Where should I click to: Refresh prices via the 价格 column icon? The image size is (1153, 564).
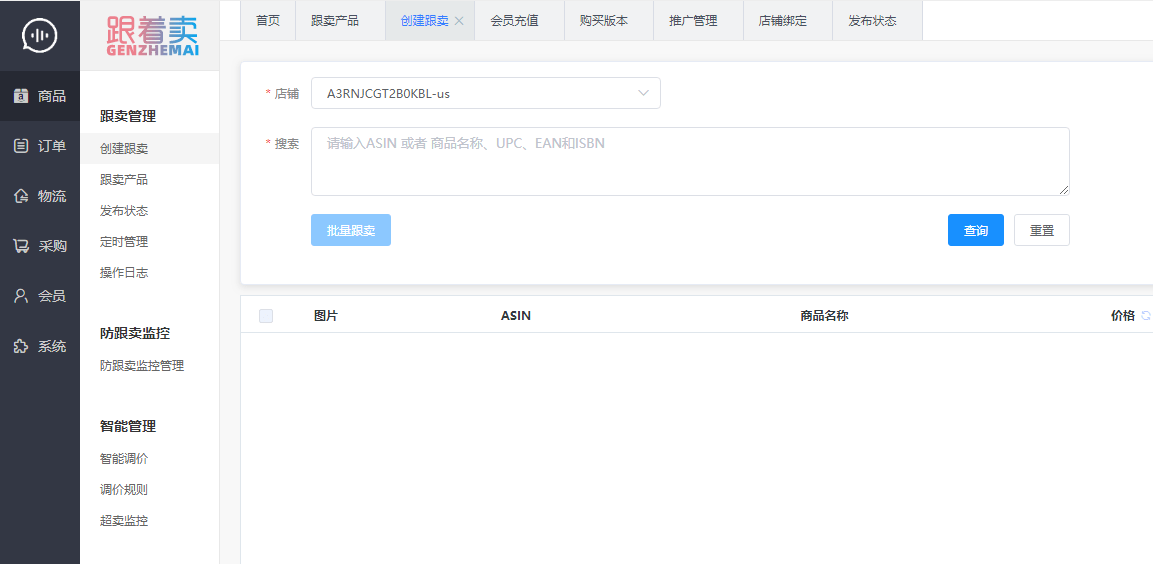[x=1146, y=315]
